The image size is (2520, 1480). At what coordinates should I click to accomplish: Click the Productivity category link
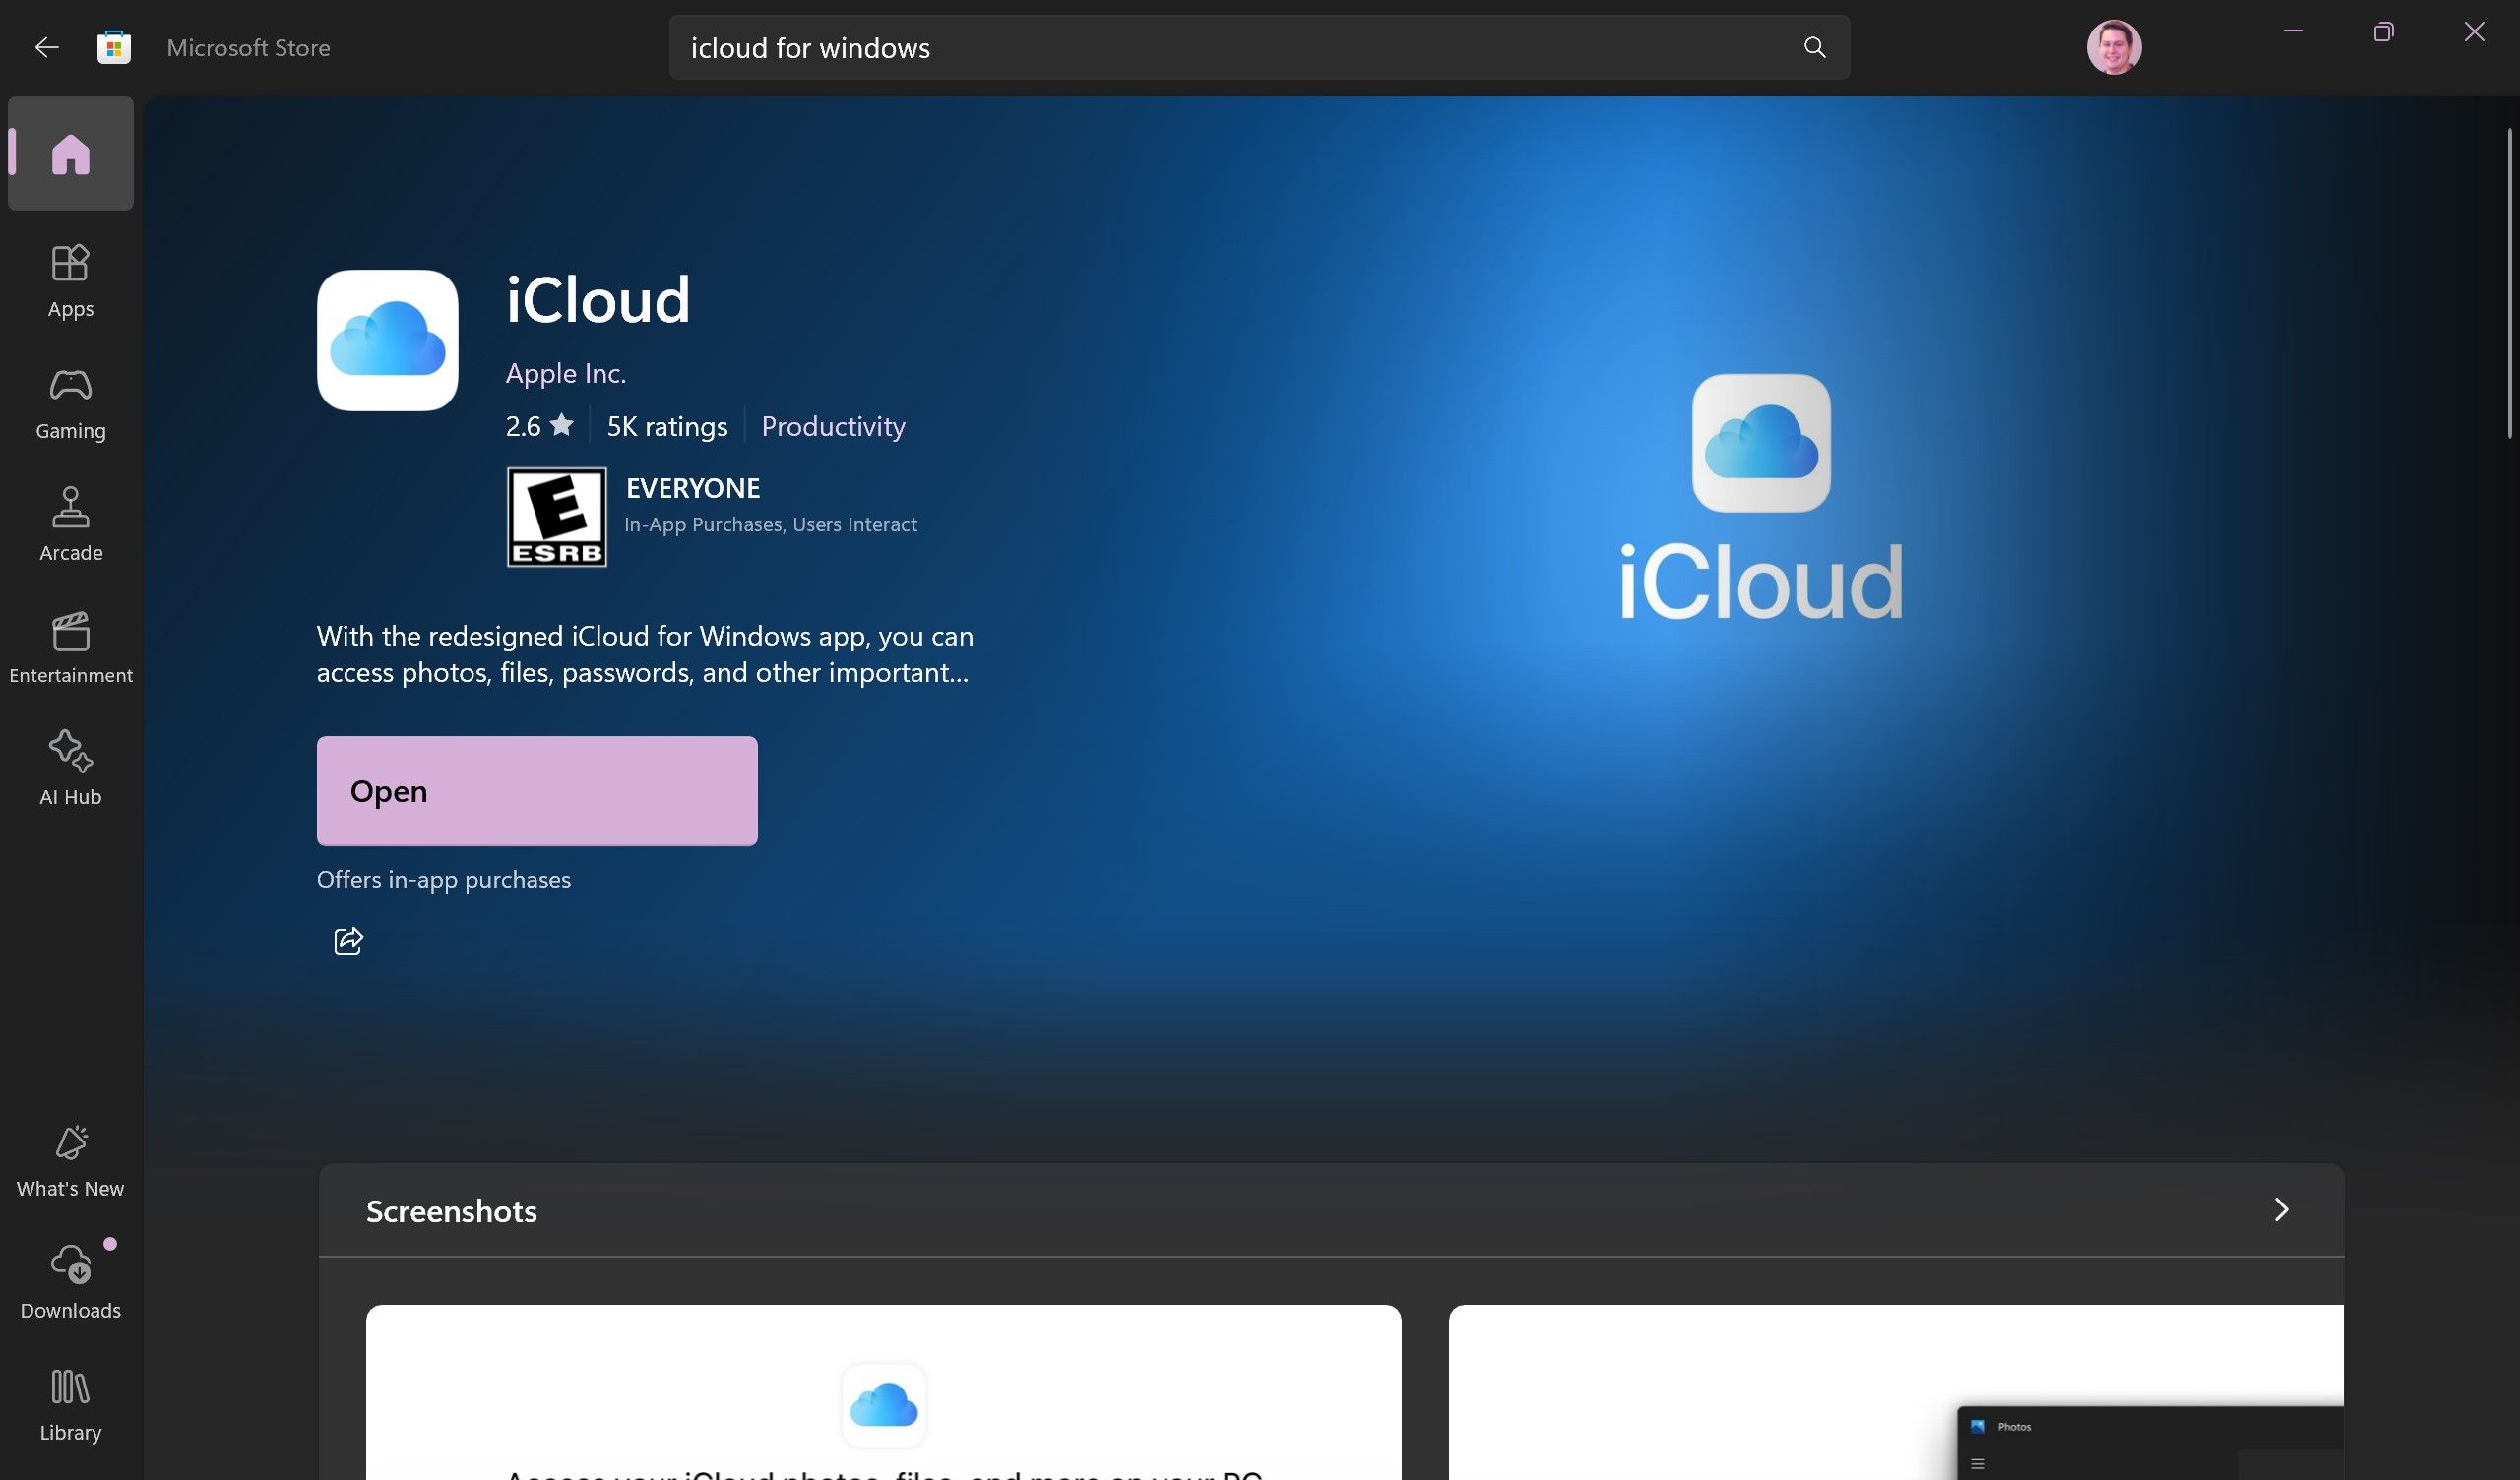point(832,425)
